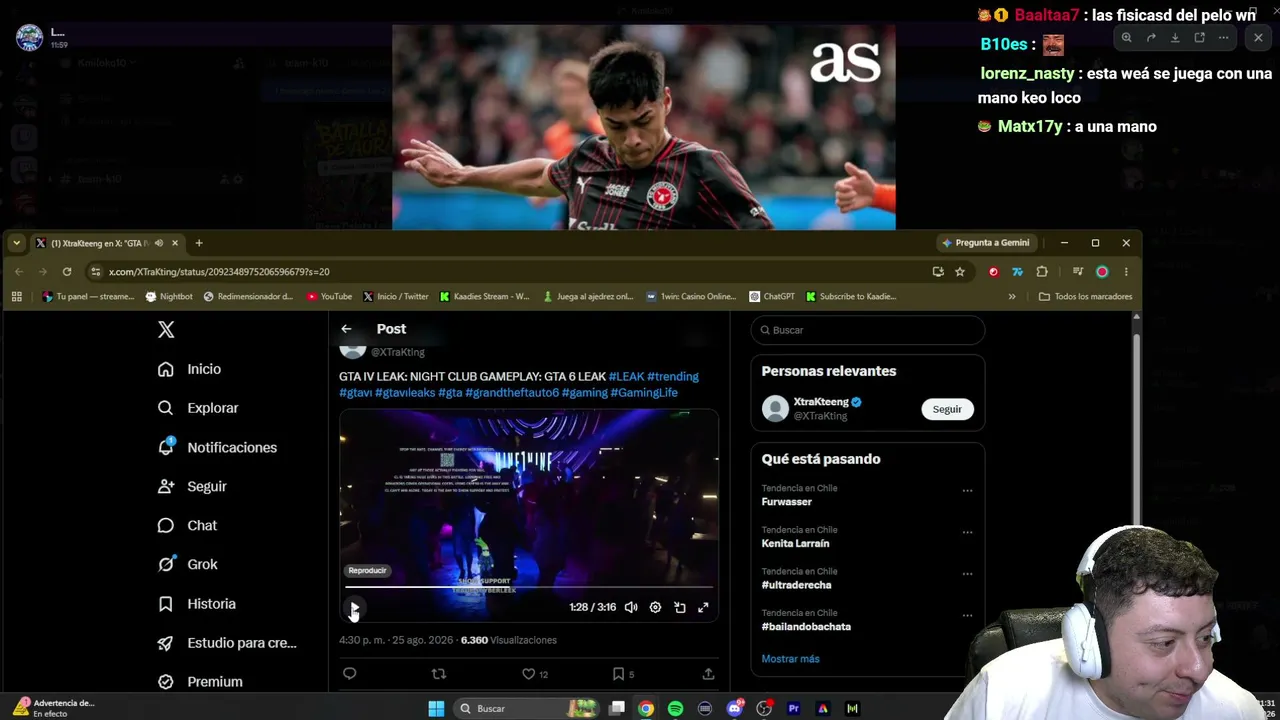Image resolution: width=1280 pixels, height=720 pixels.
Task: Click Pregunta a Gemini button
Action: click(986, 243)
